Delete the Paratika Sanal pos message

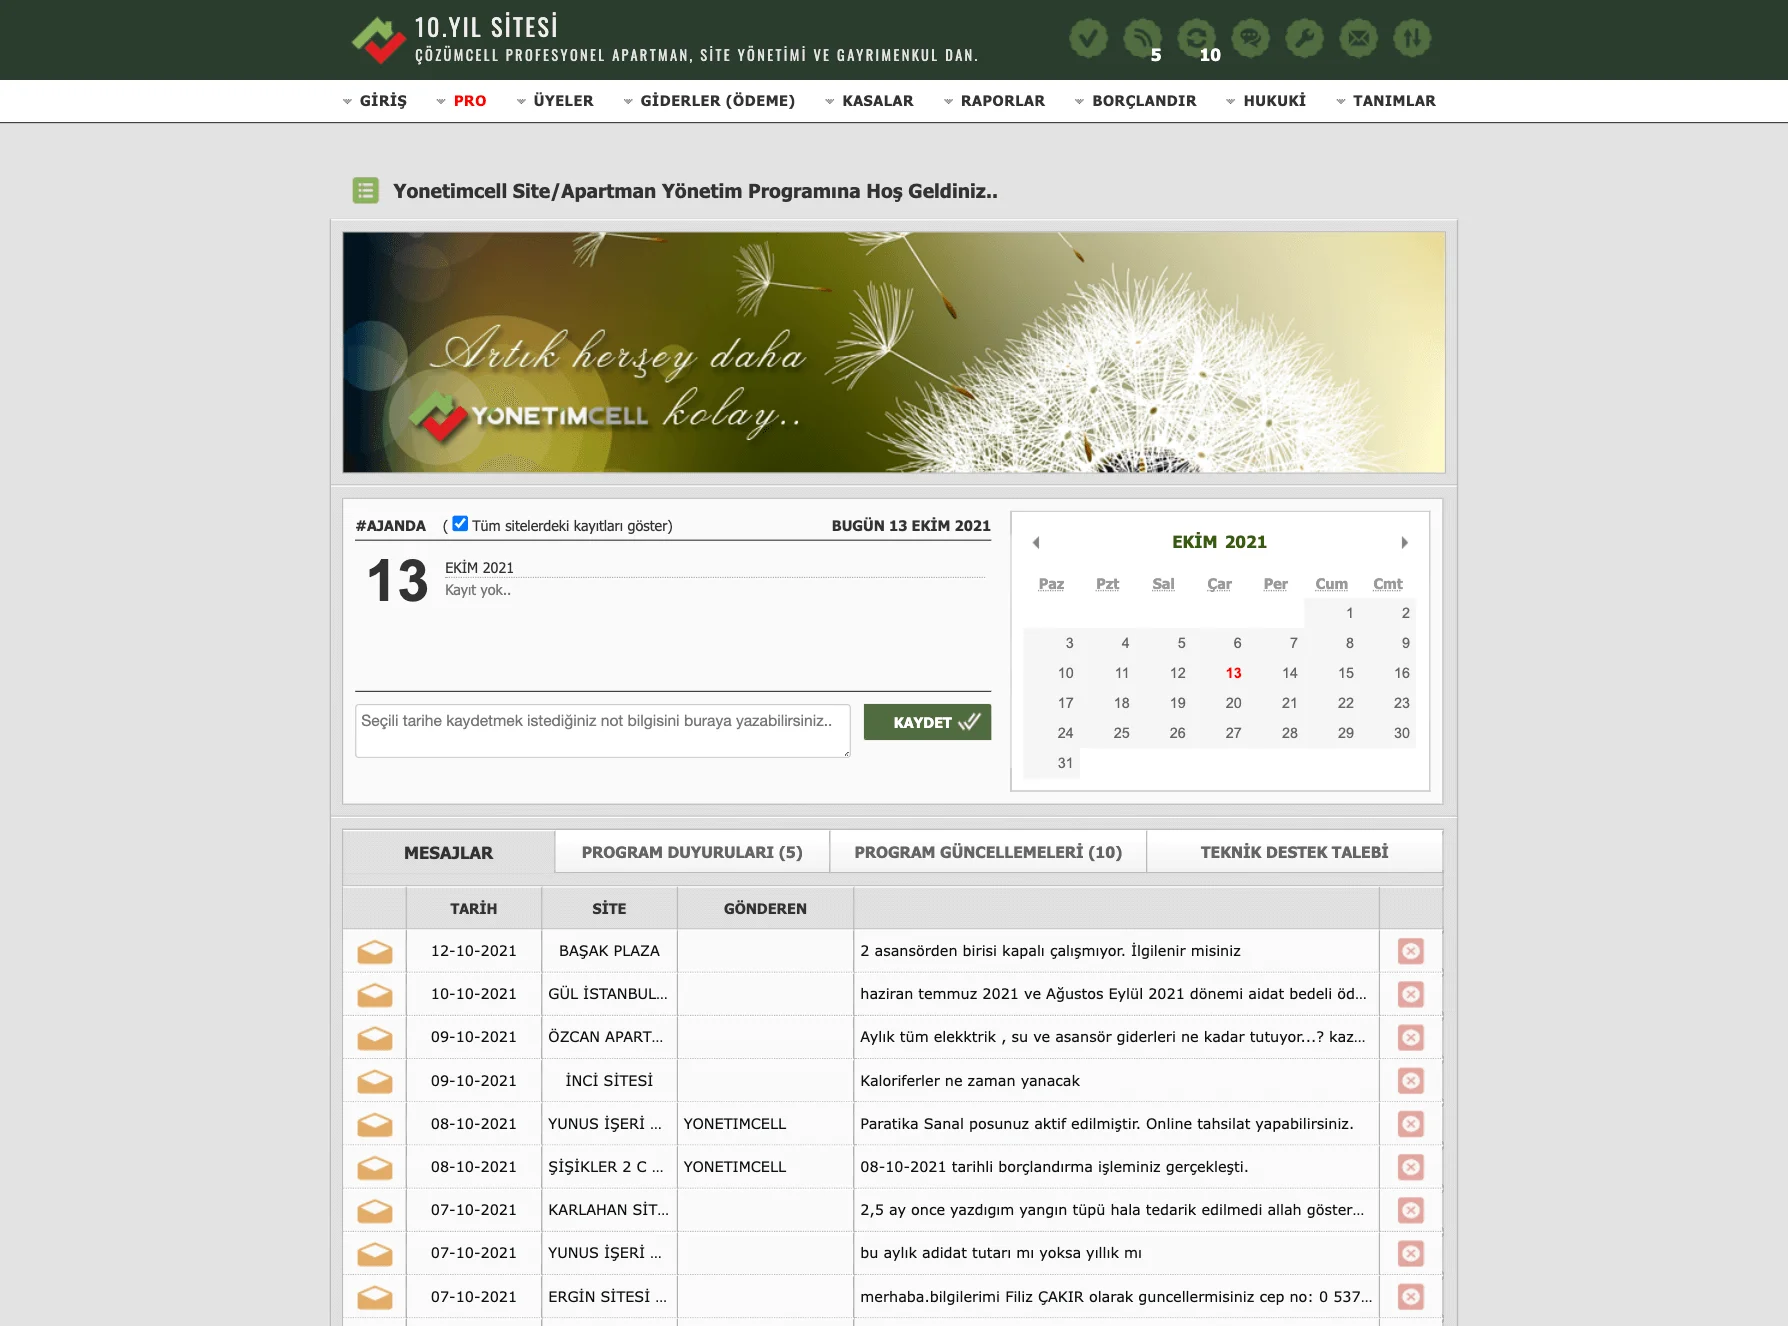[x=1411, y=1124]
